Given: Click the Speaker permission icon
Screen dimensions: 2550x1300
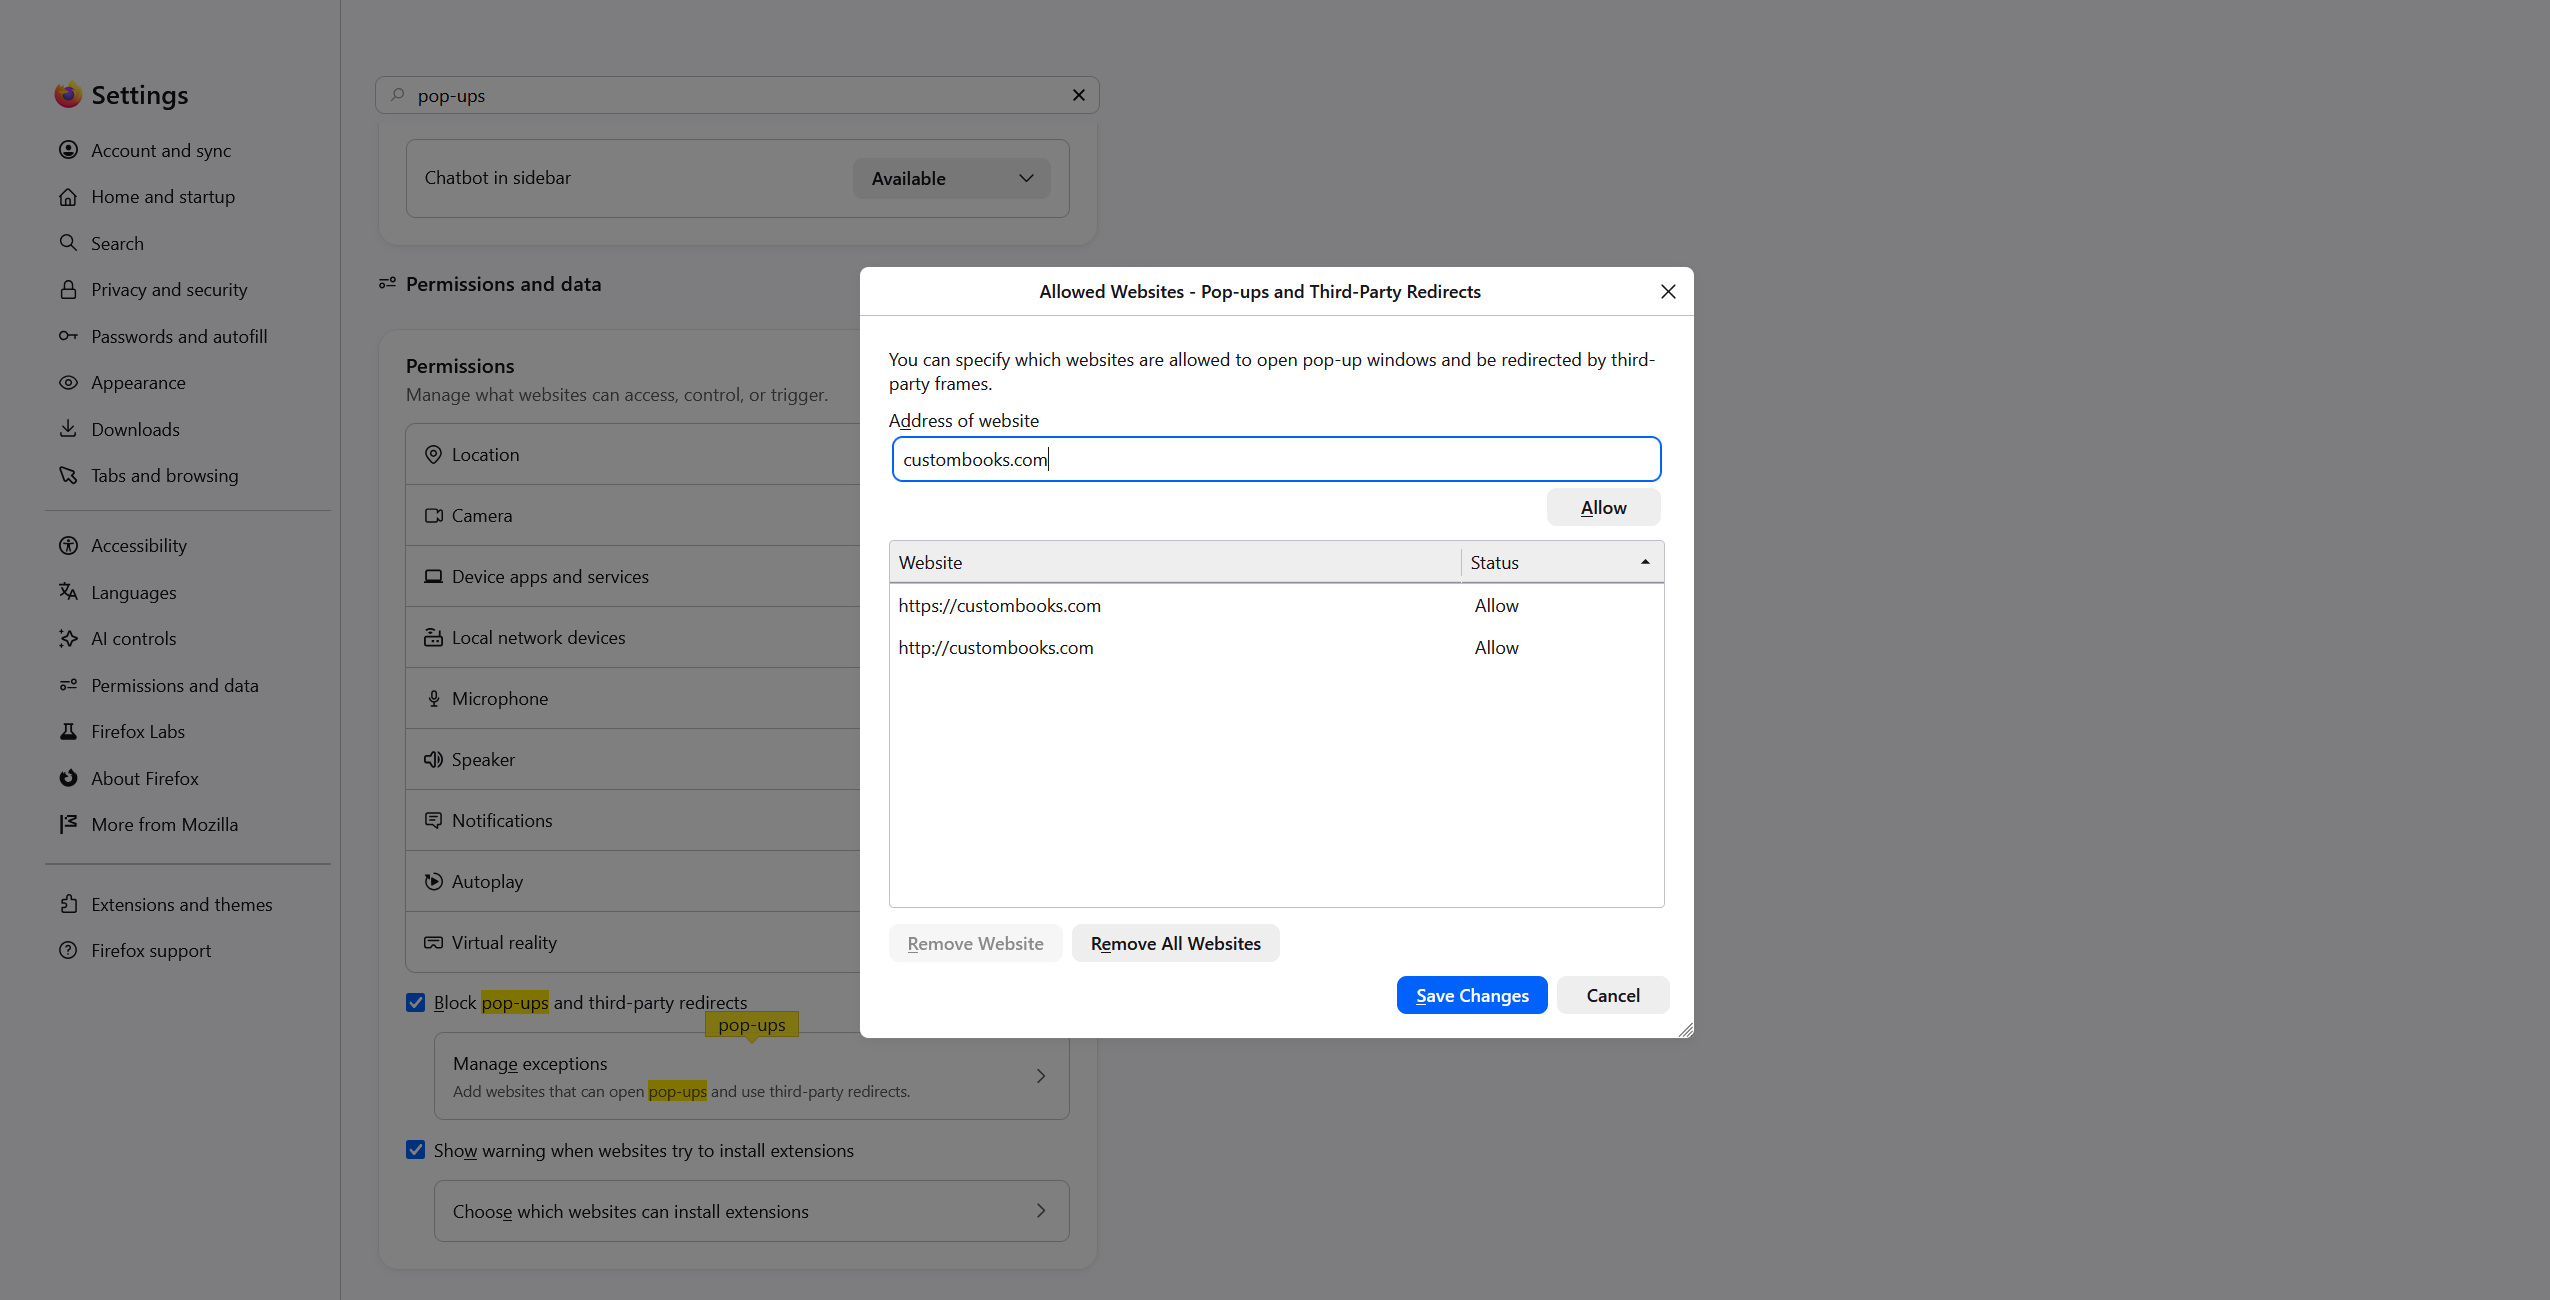Looking at the screenshot, I should [x=433, y=760].
